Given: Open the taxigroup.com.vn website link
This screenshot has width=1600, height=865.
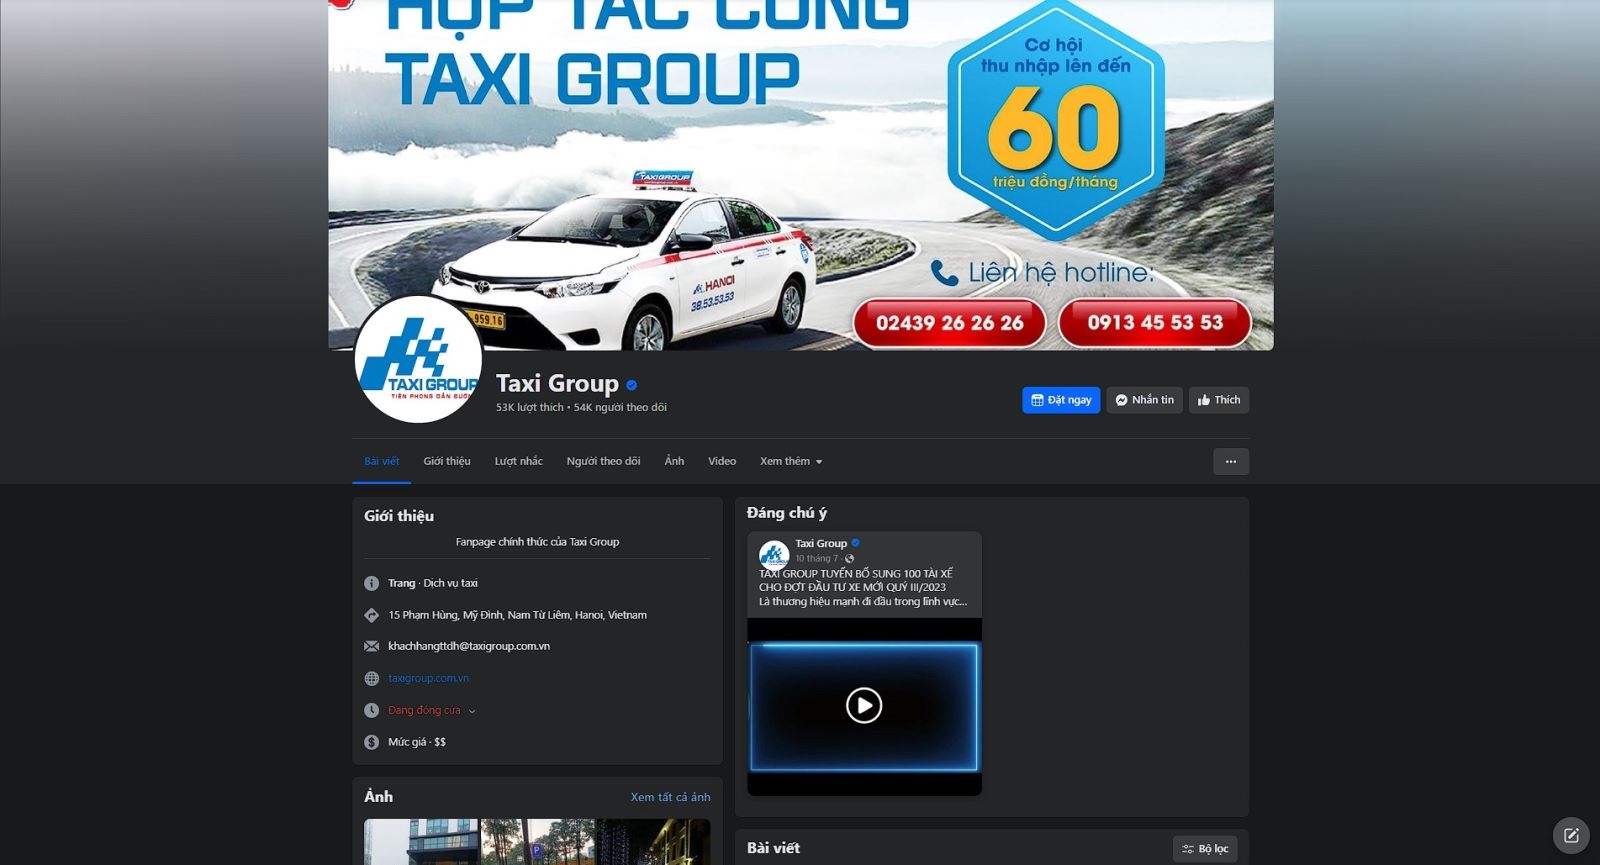Looking at the screenshot, I should (x=428, y=678).
